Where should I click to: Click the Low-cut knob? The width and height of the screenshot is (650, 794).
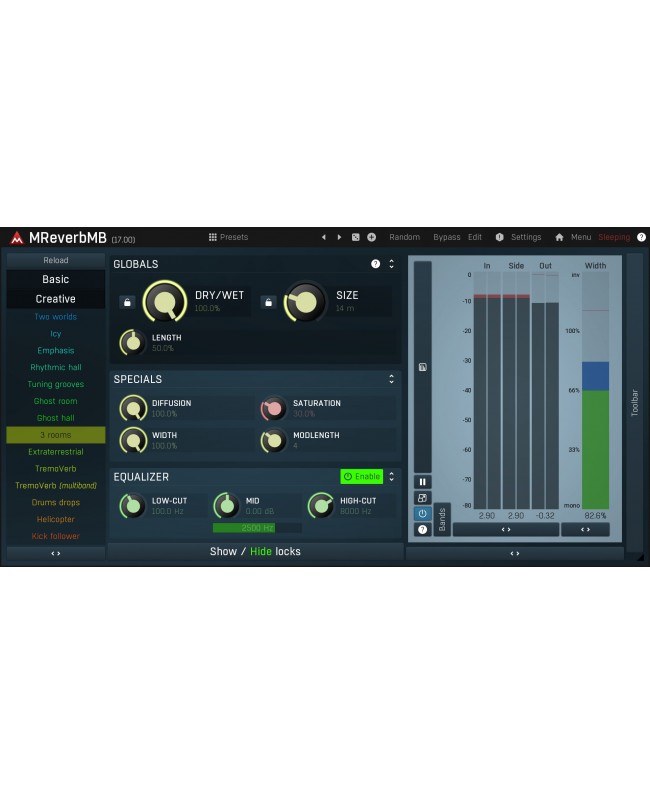[133, 505]
